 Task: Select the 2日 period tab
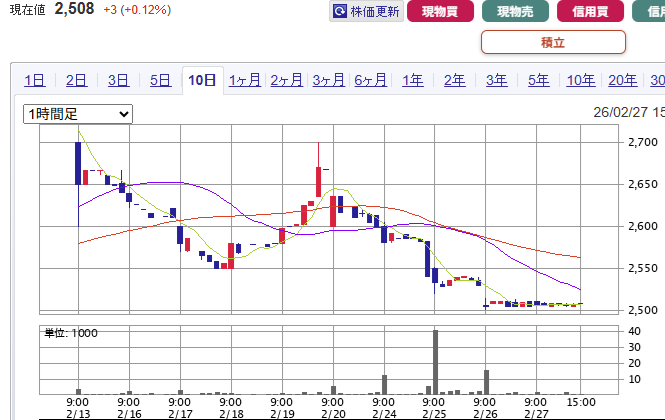76,81
